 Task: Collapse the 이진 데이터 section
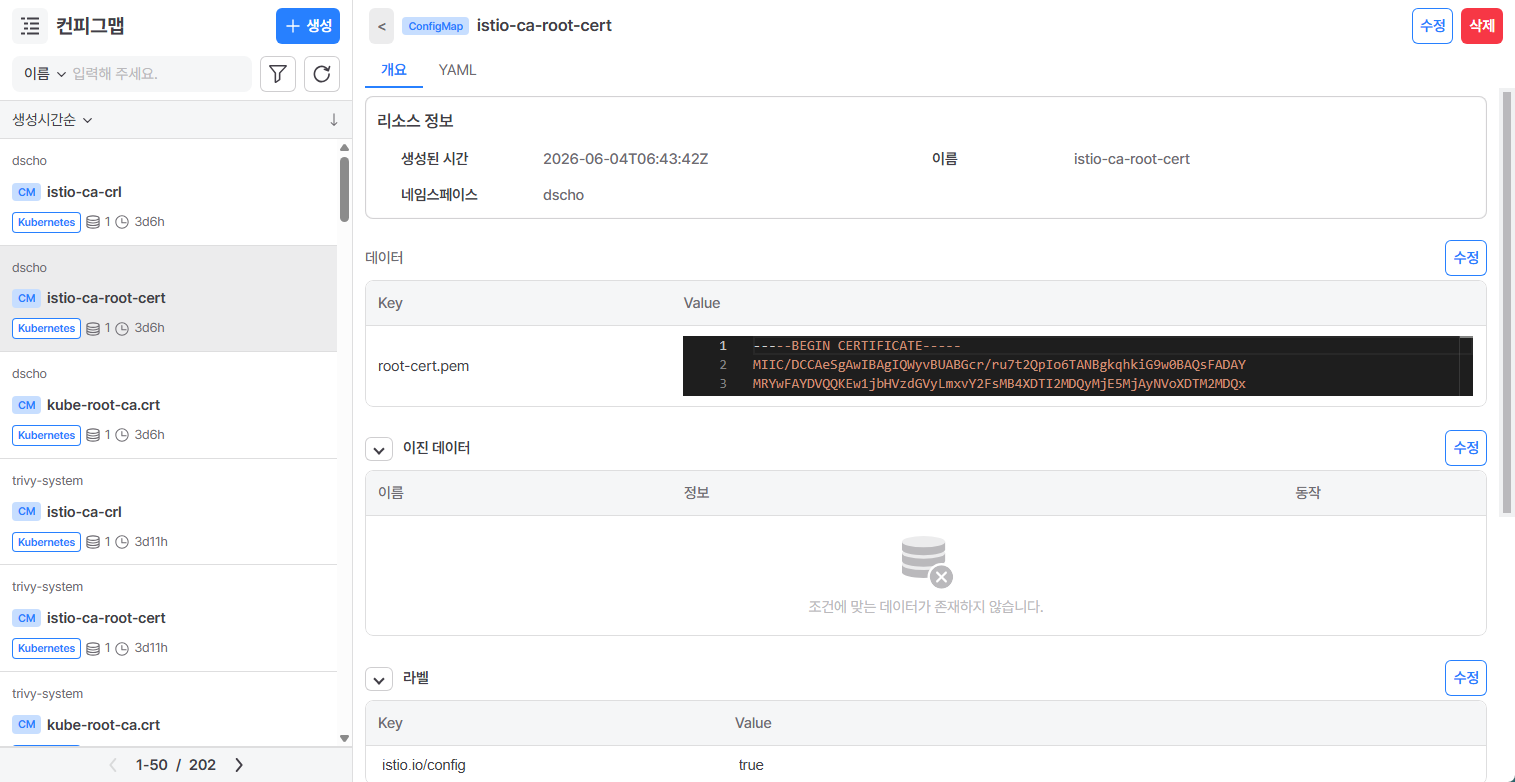379,449
